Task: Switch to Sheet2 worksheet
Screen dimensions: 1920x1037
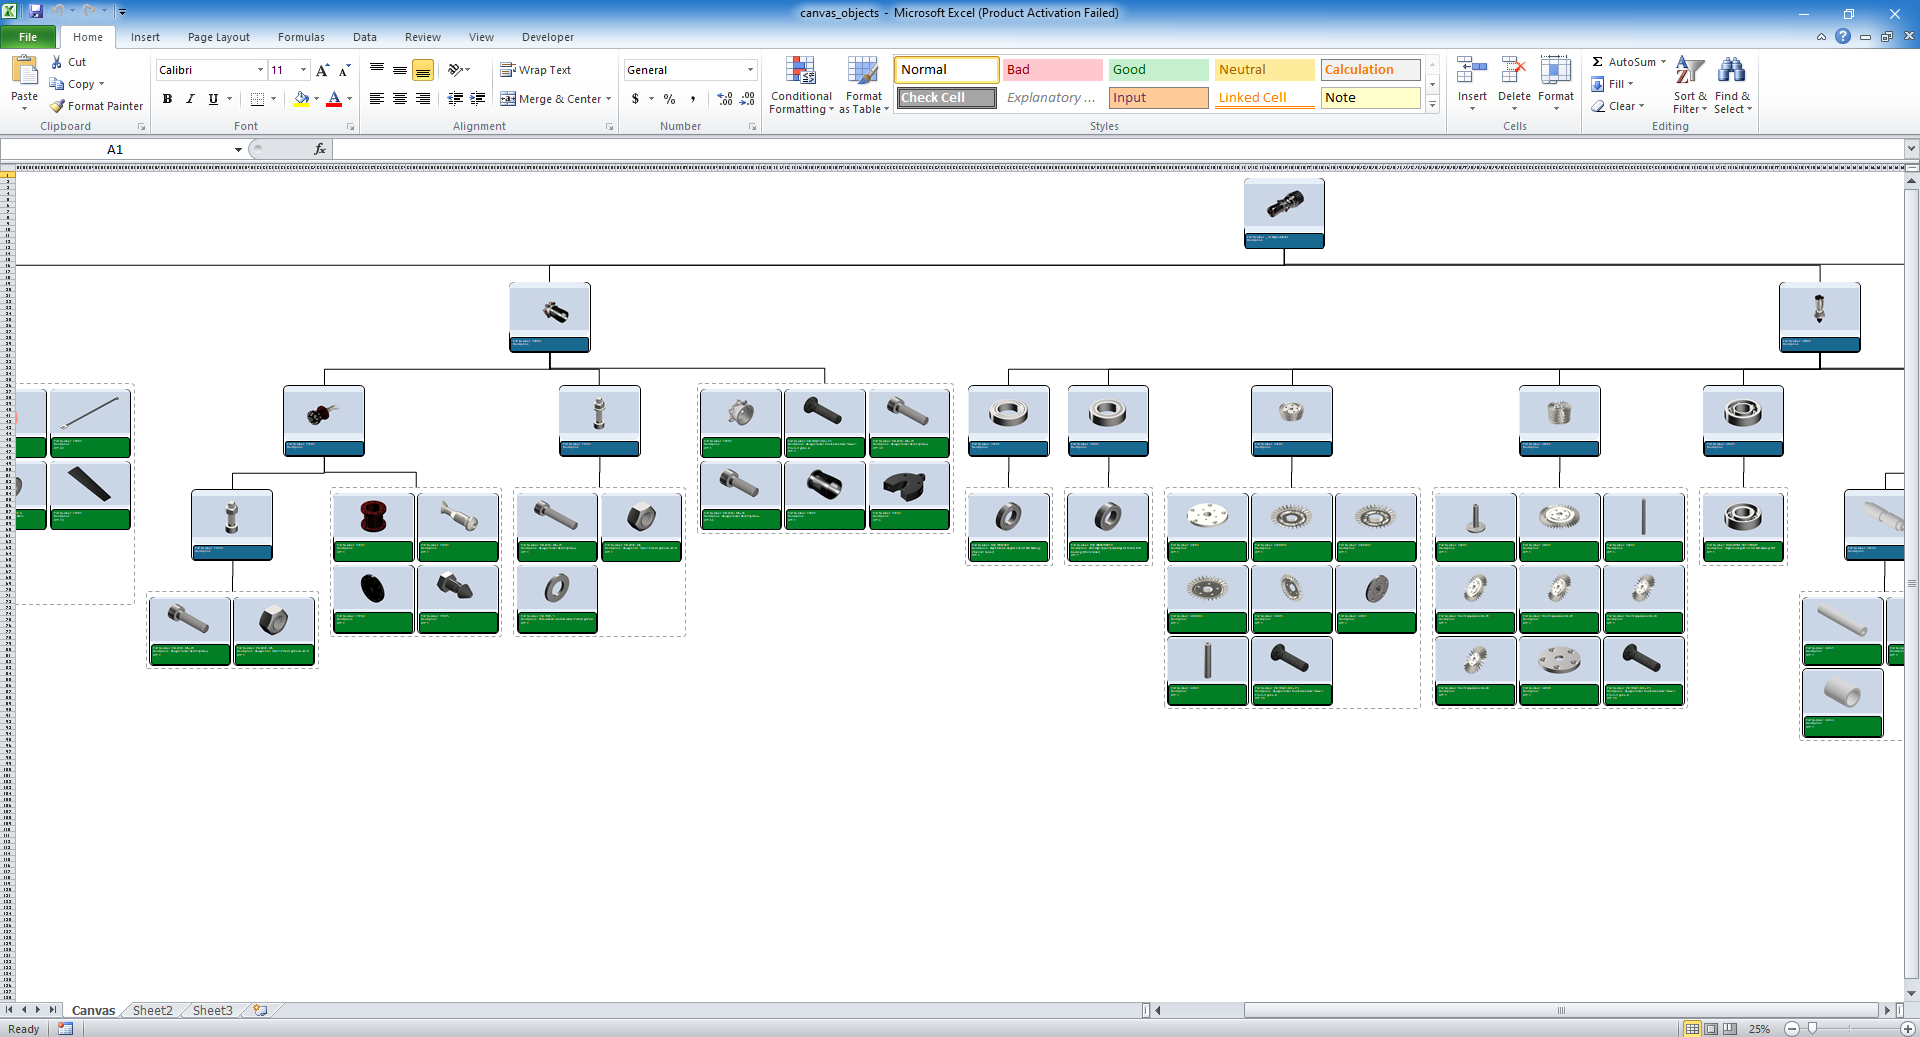Action: tap(152, 1010)
